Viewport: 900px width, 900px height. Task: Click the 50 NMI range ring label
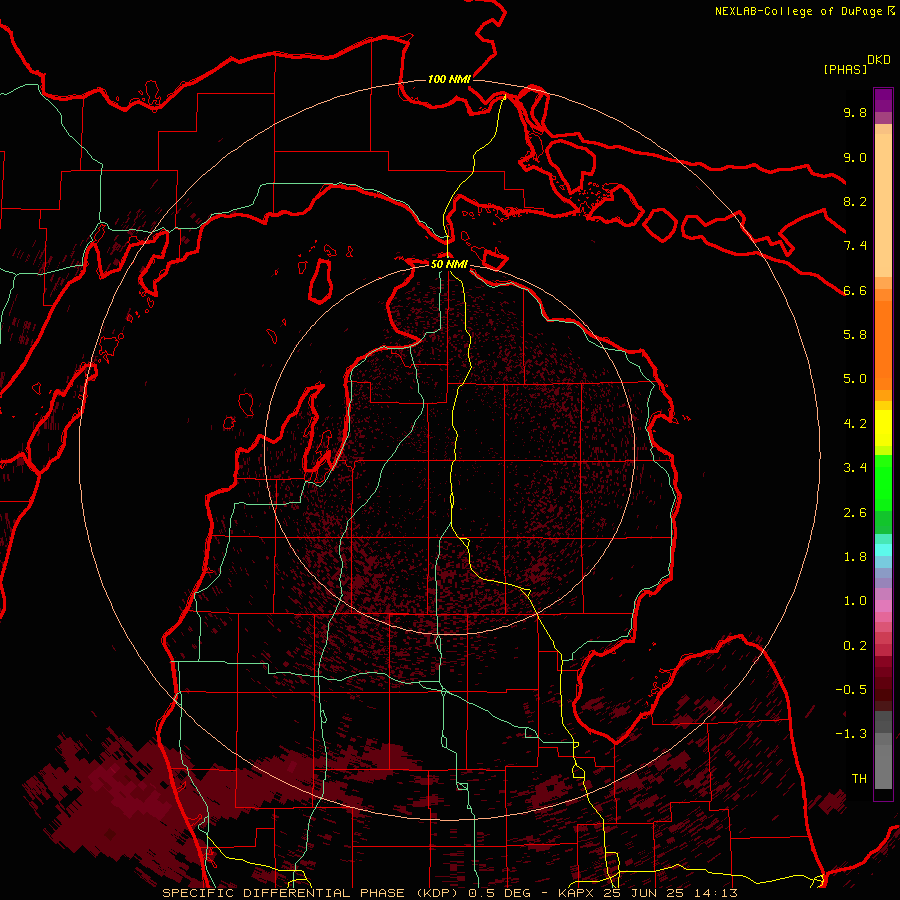449,264
